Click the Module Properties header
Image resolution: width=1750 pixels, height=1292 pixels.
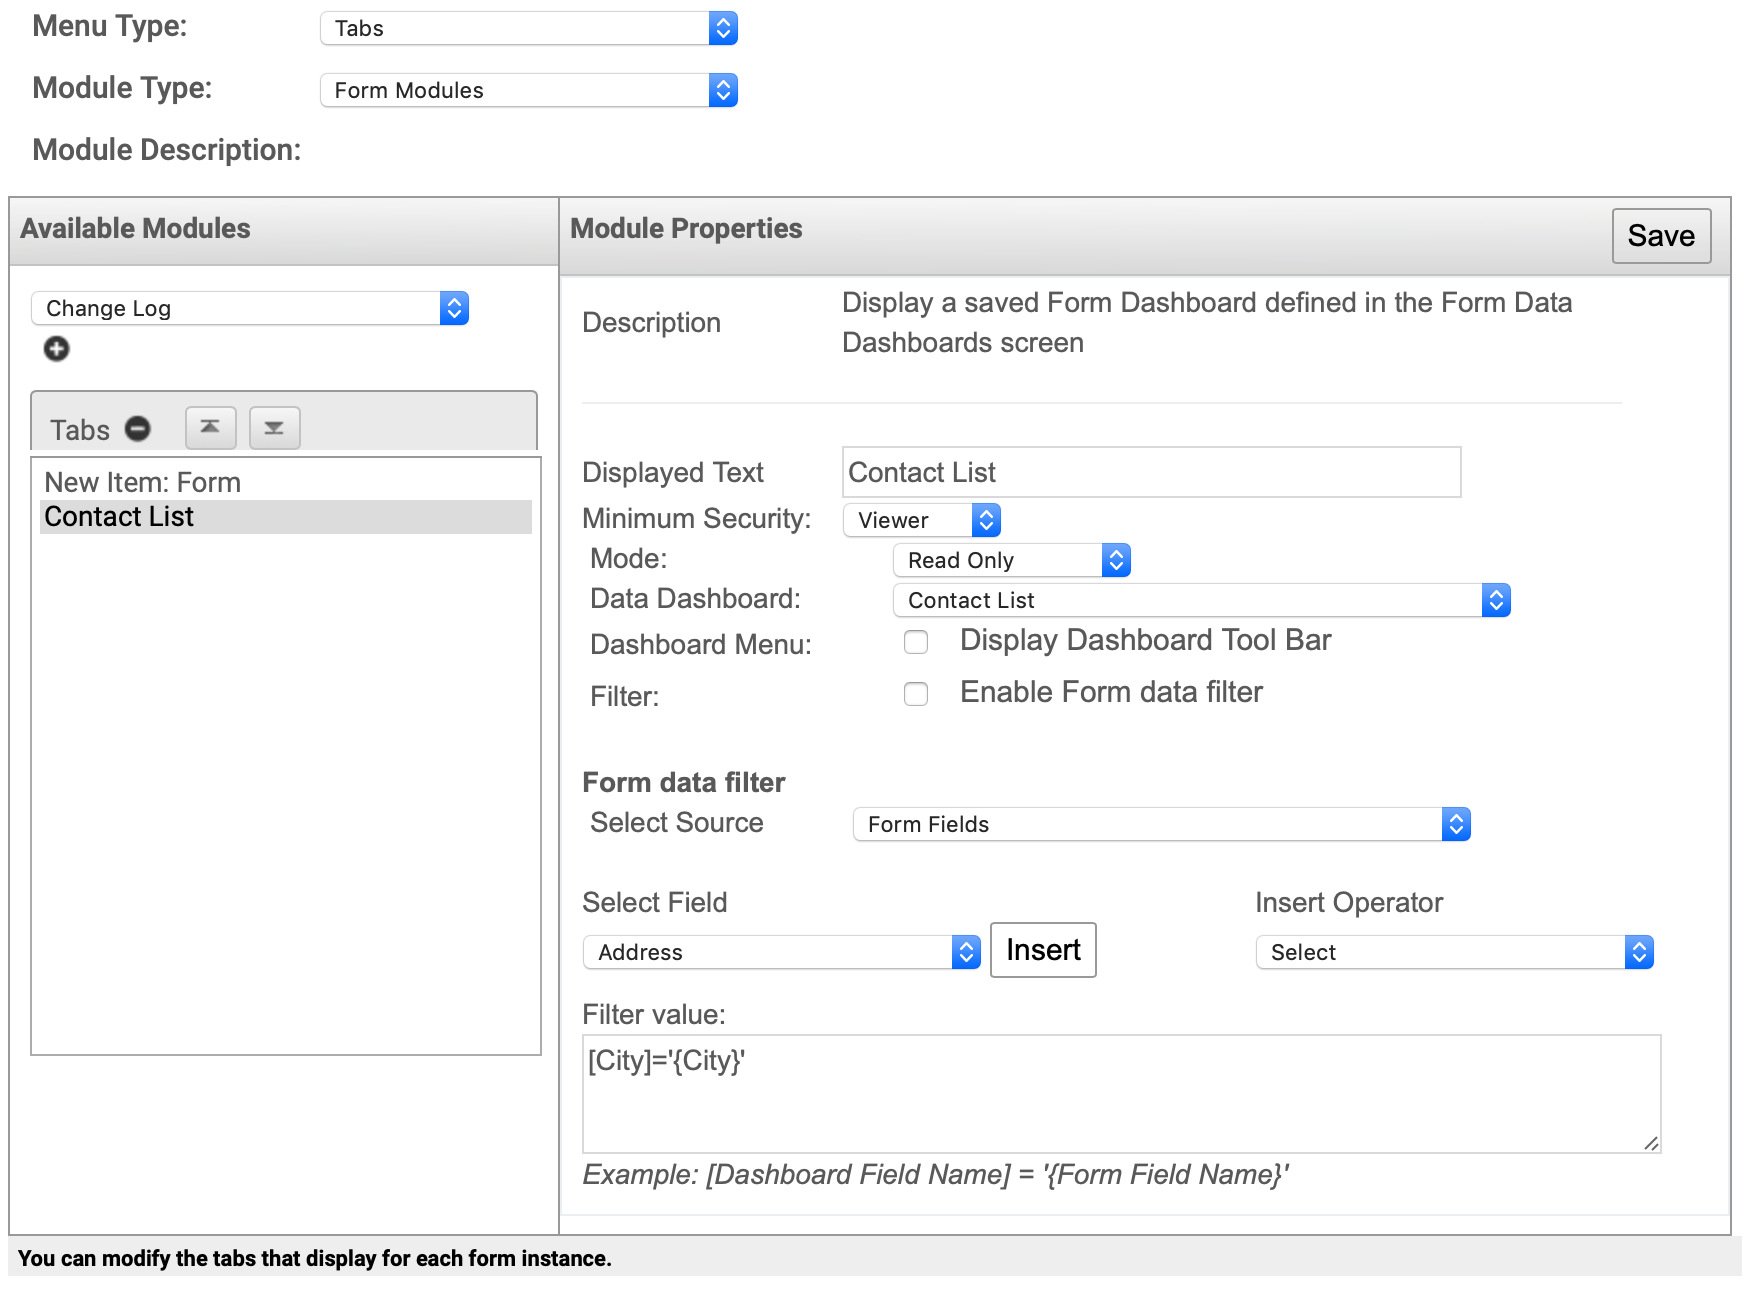686,228
